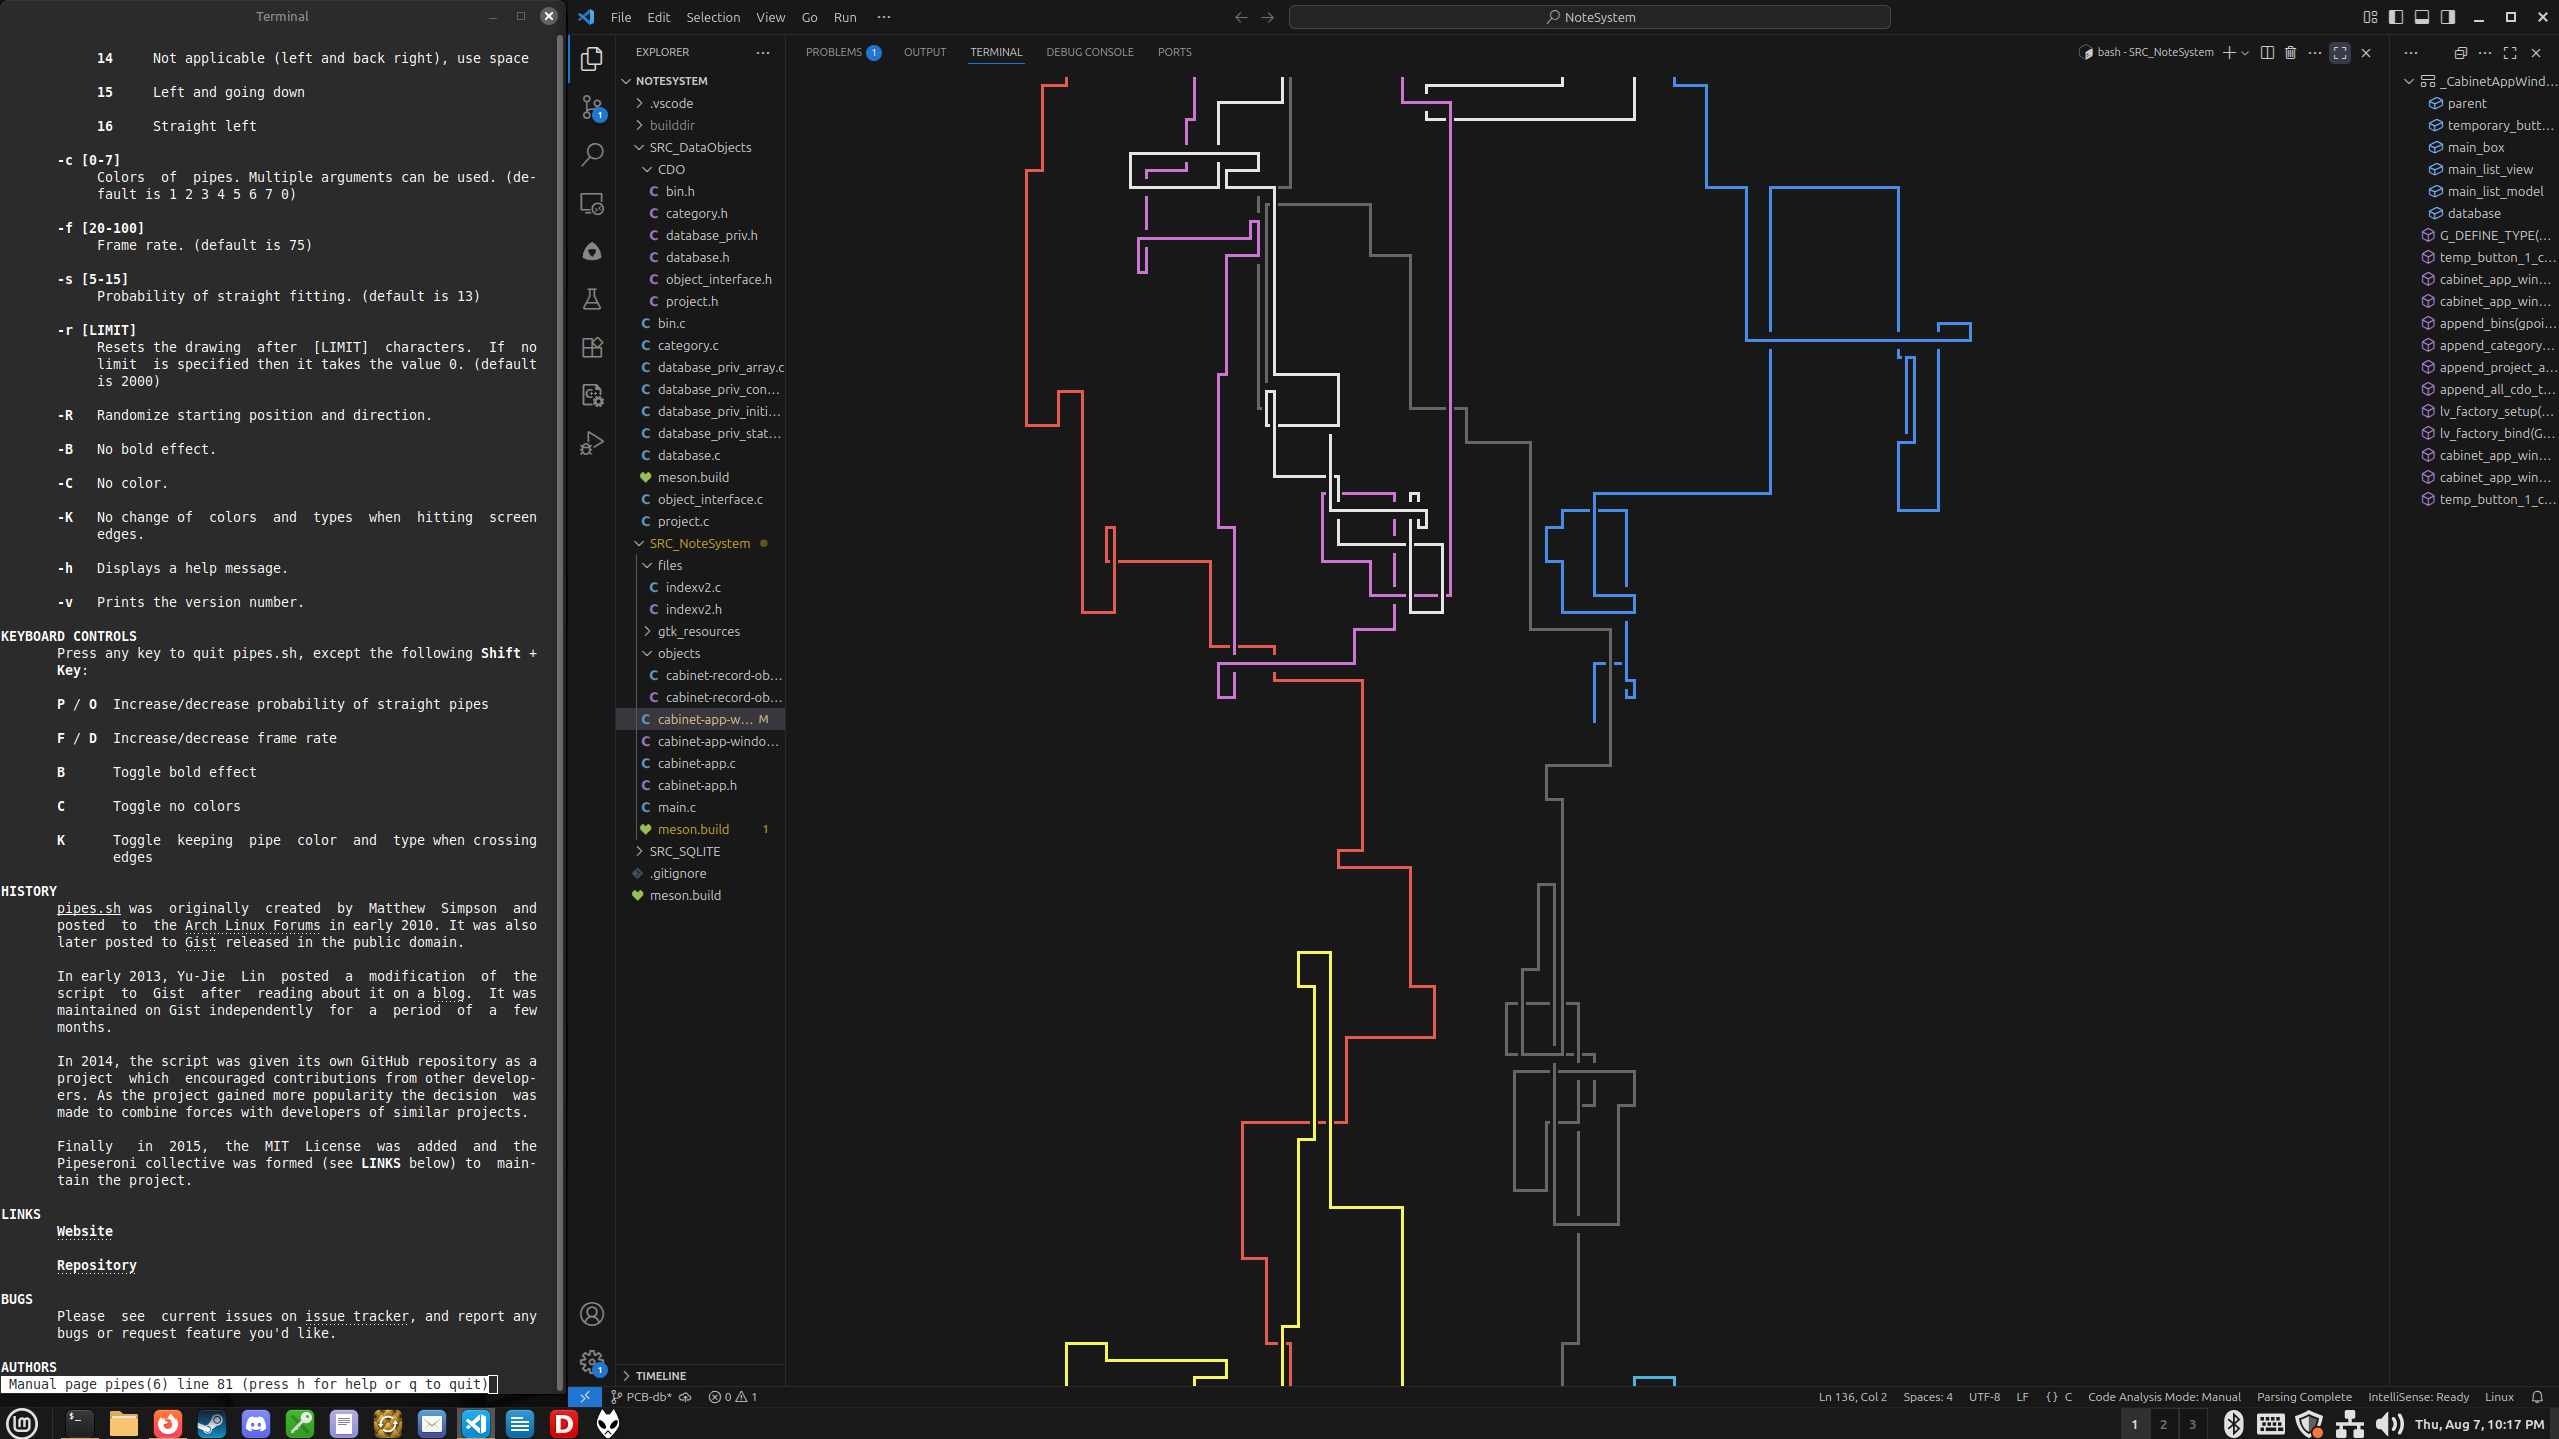Open Explorer more actions ellipsis
This screenshot has height=1439, width=2559.
pos(763,52)
